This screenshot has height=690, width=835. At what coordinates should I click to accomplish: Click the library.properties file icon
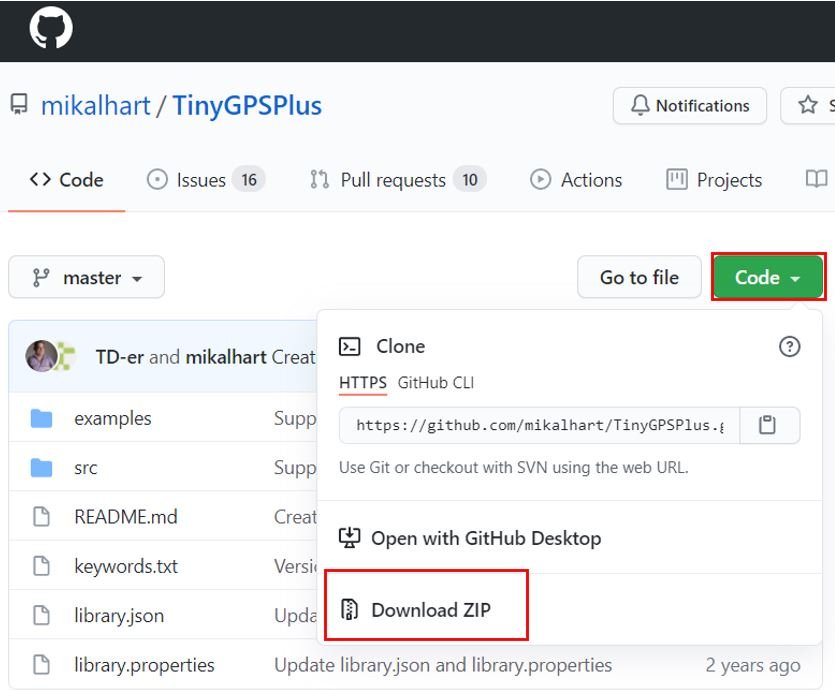42,665
